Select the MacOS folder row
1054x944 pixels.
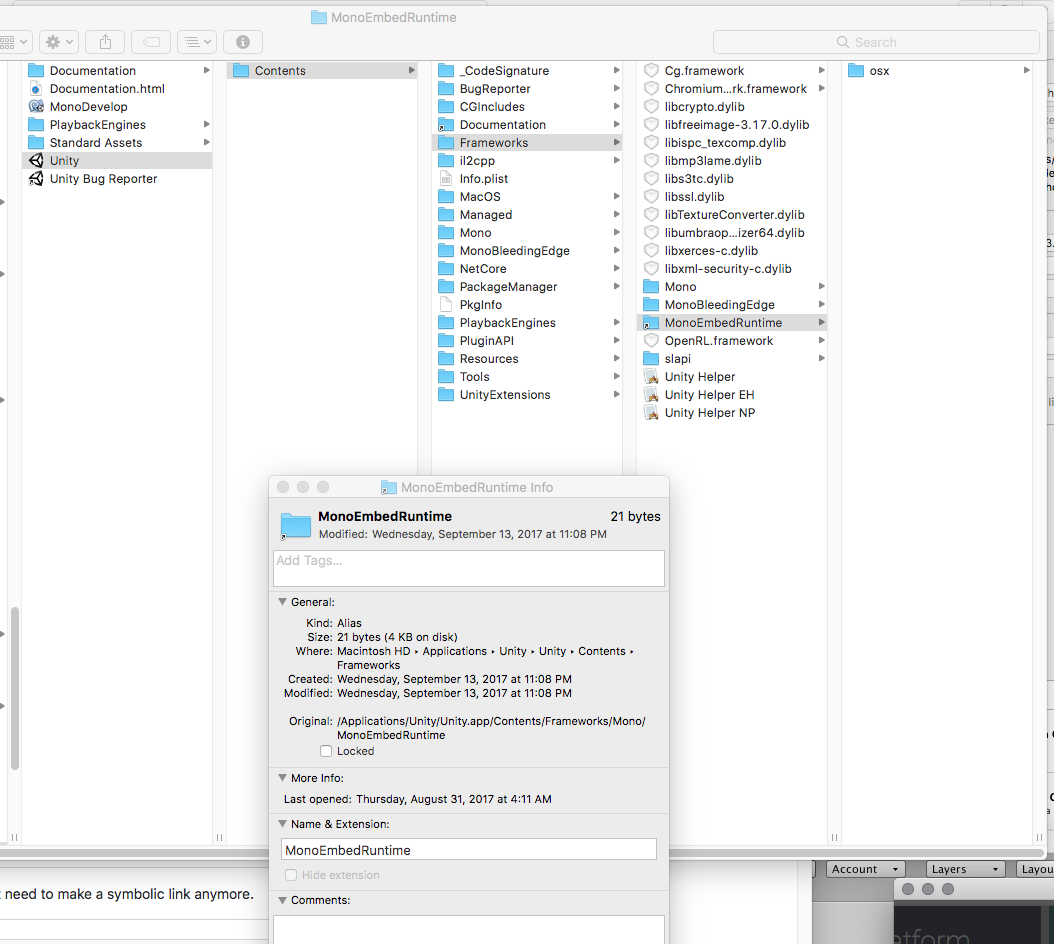[526, 197]
